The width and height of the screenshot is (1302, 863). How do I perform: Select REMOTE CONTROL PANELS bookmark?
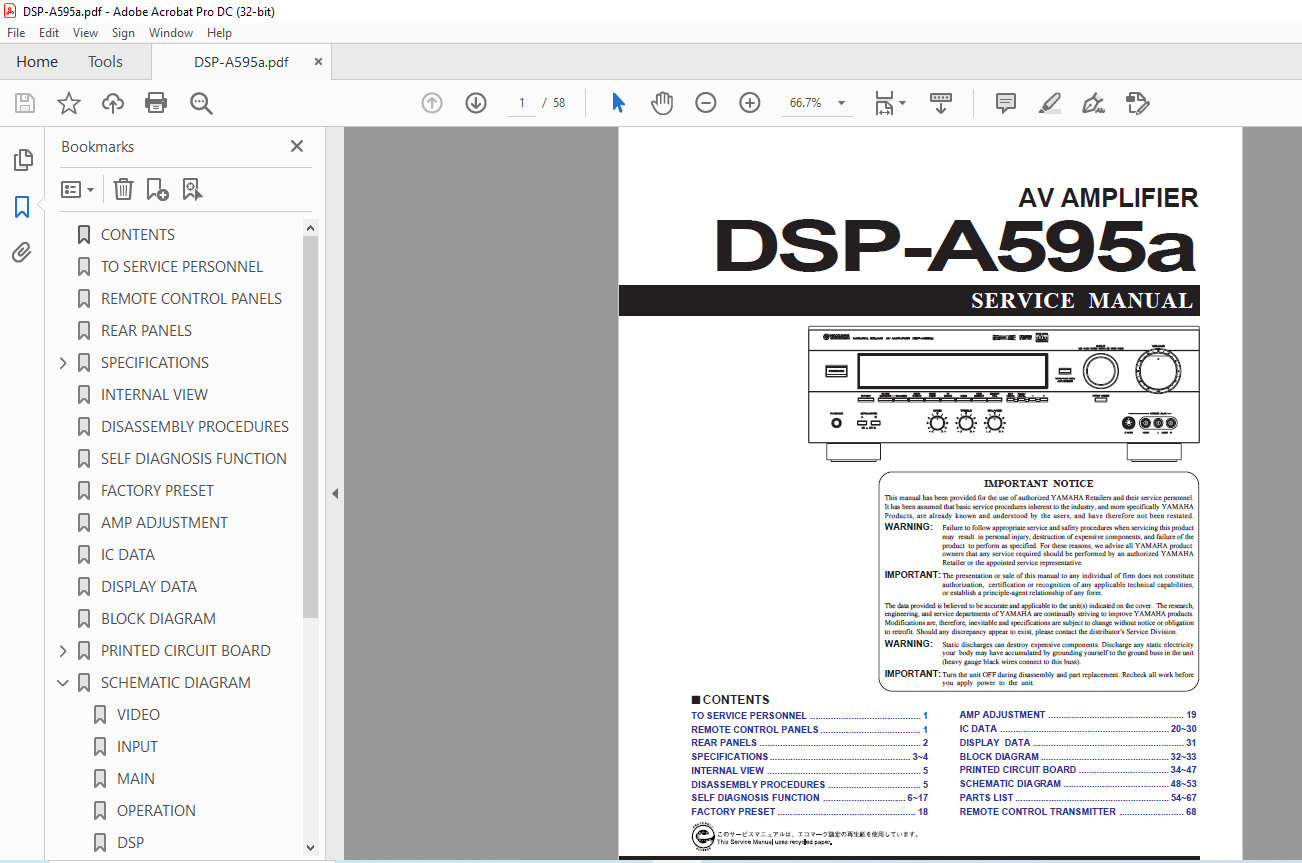(x=191, y=299)
